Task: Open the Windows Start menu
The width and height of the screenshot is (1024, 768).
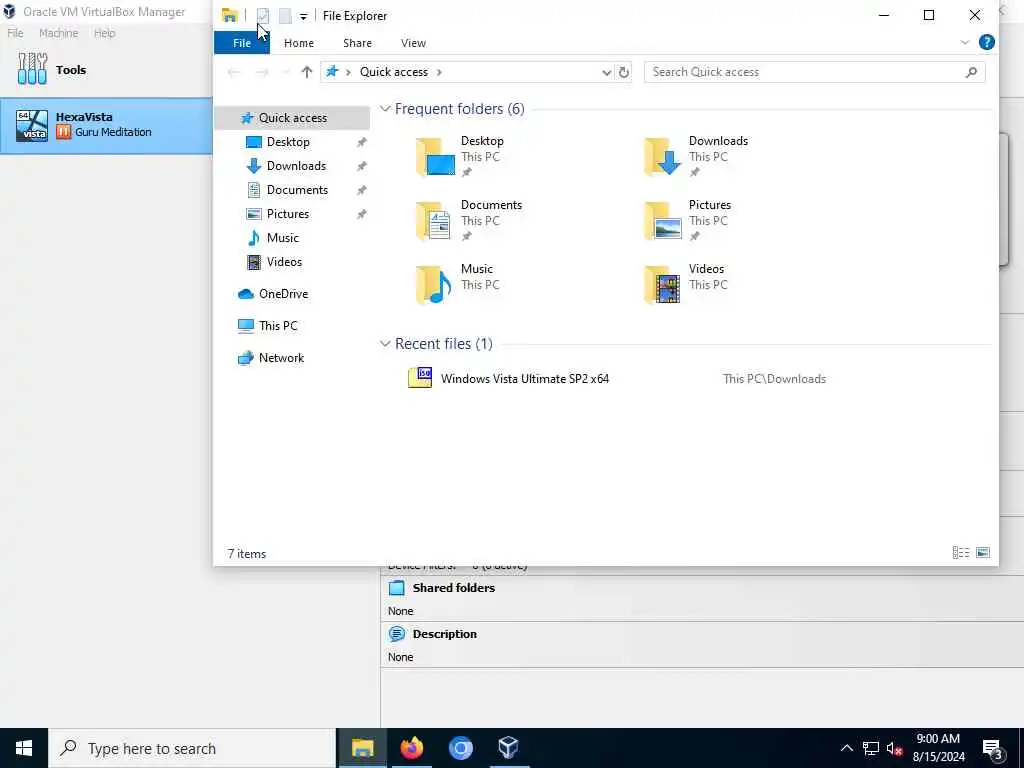Action: pos(24,748)
